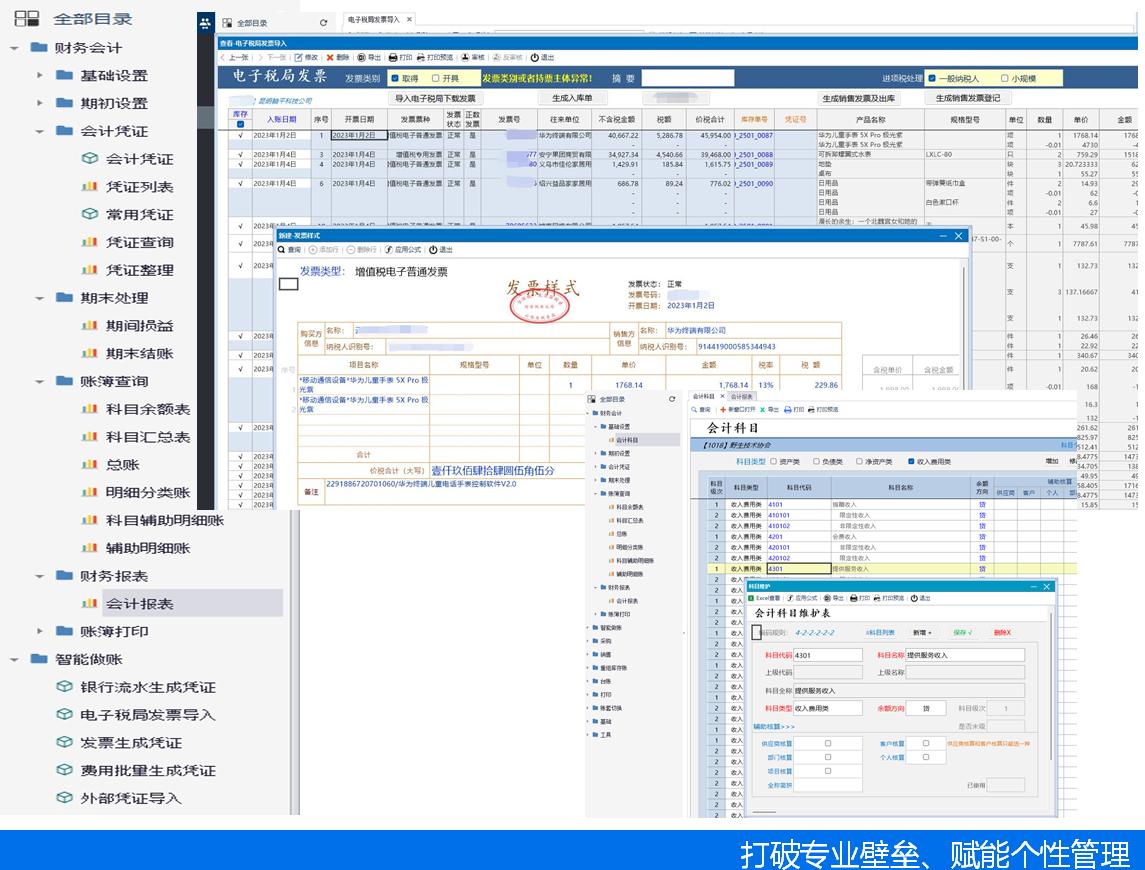Click 打印预览 in invoice import toolbar
1145x870 pixels.
[435, 58]
